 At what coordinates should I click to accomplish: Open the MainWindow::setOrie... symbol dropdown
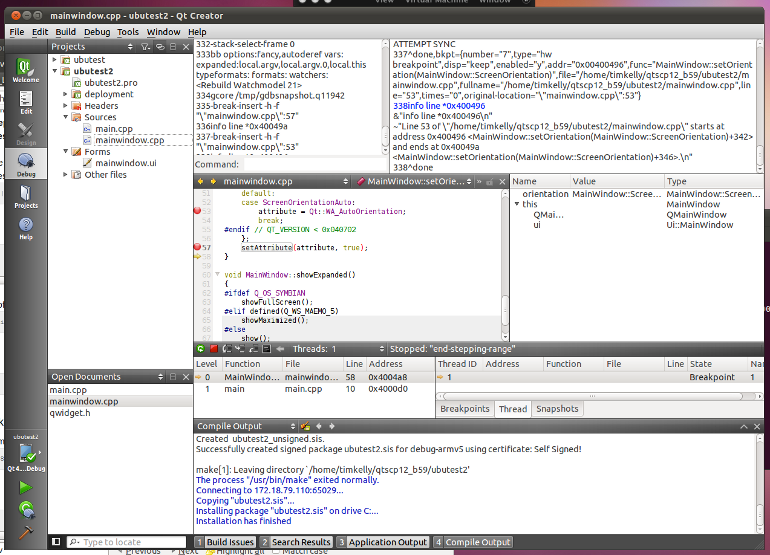[x=415, y=181]
